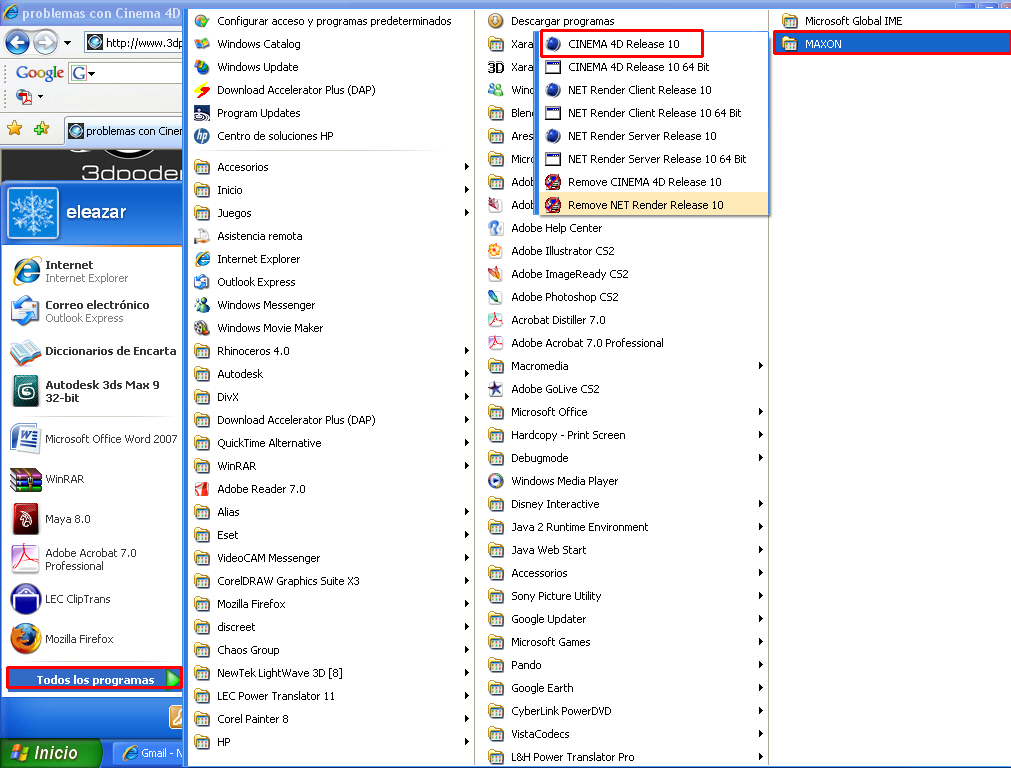This screenshot has height=768, width=1011.
Task: Click Todos los programas button
Action: [x=94, y=680]
